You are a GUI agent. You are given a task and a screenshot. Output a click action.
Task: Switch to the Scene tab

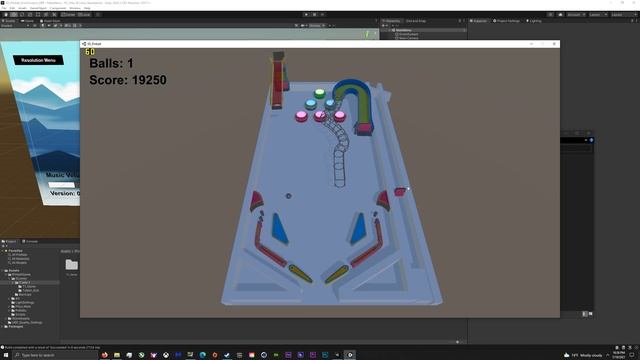(x=9, y=21)
